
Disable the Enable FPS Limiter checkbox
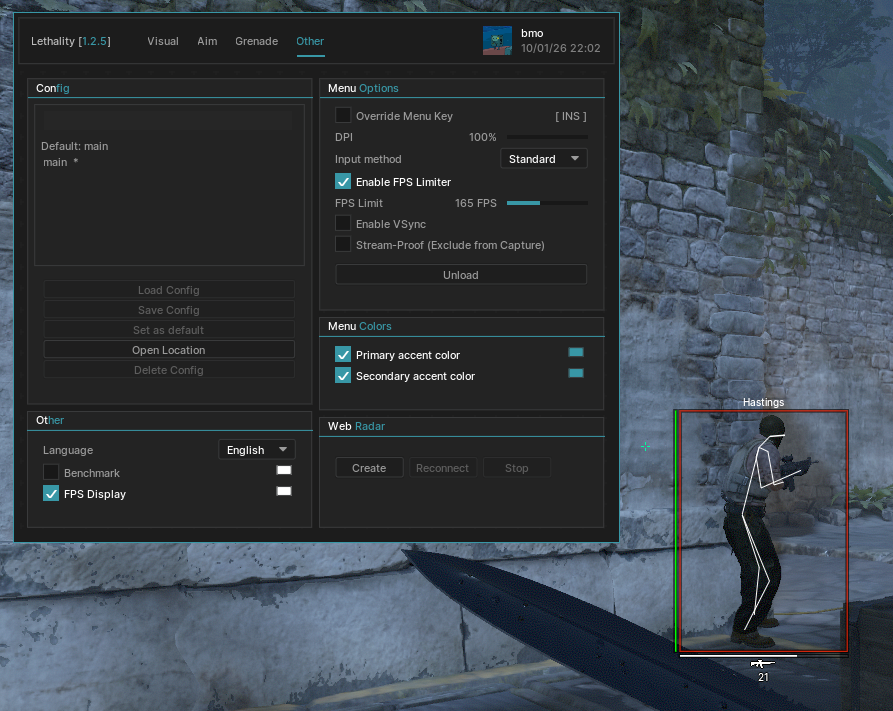343,182
